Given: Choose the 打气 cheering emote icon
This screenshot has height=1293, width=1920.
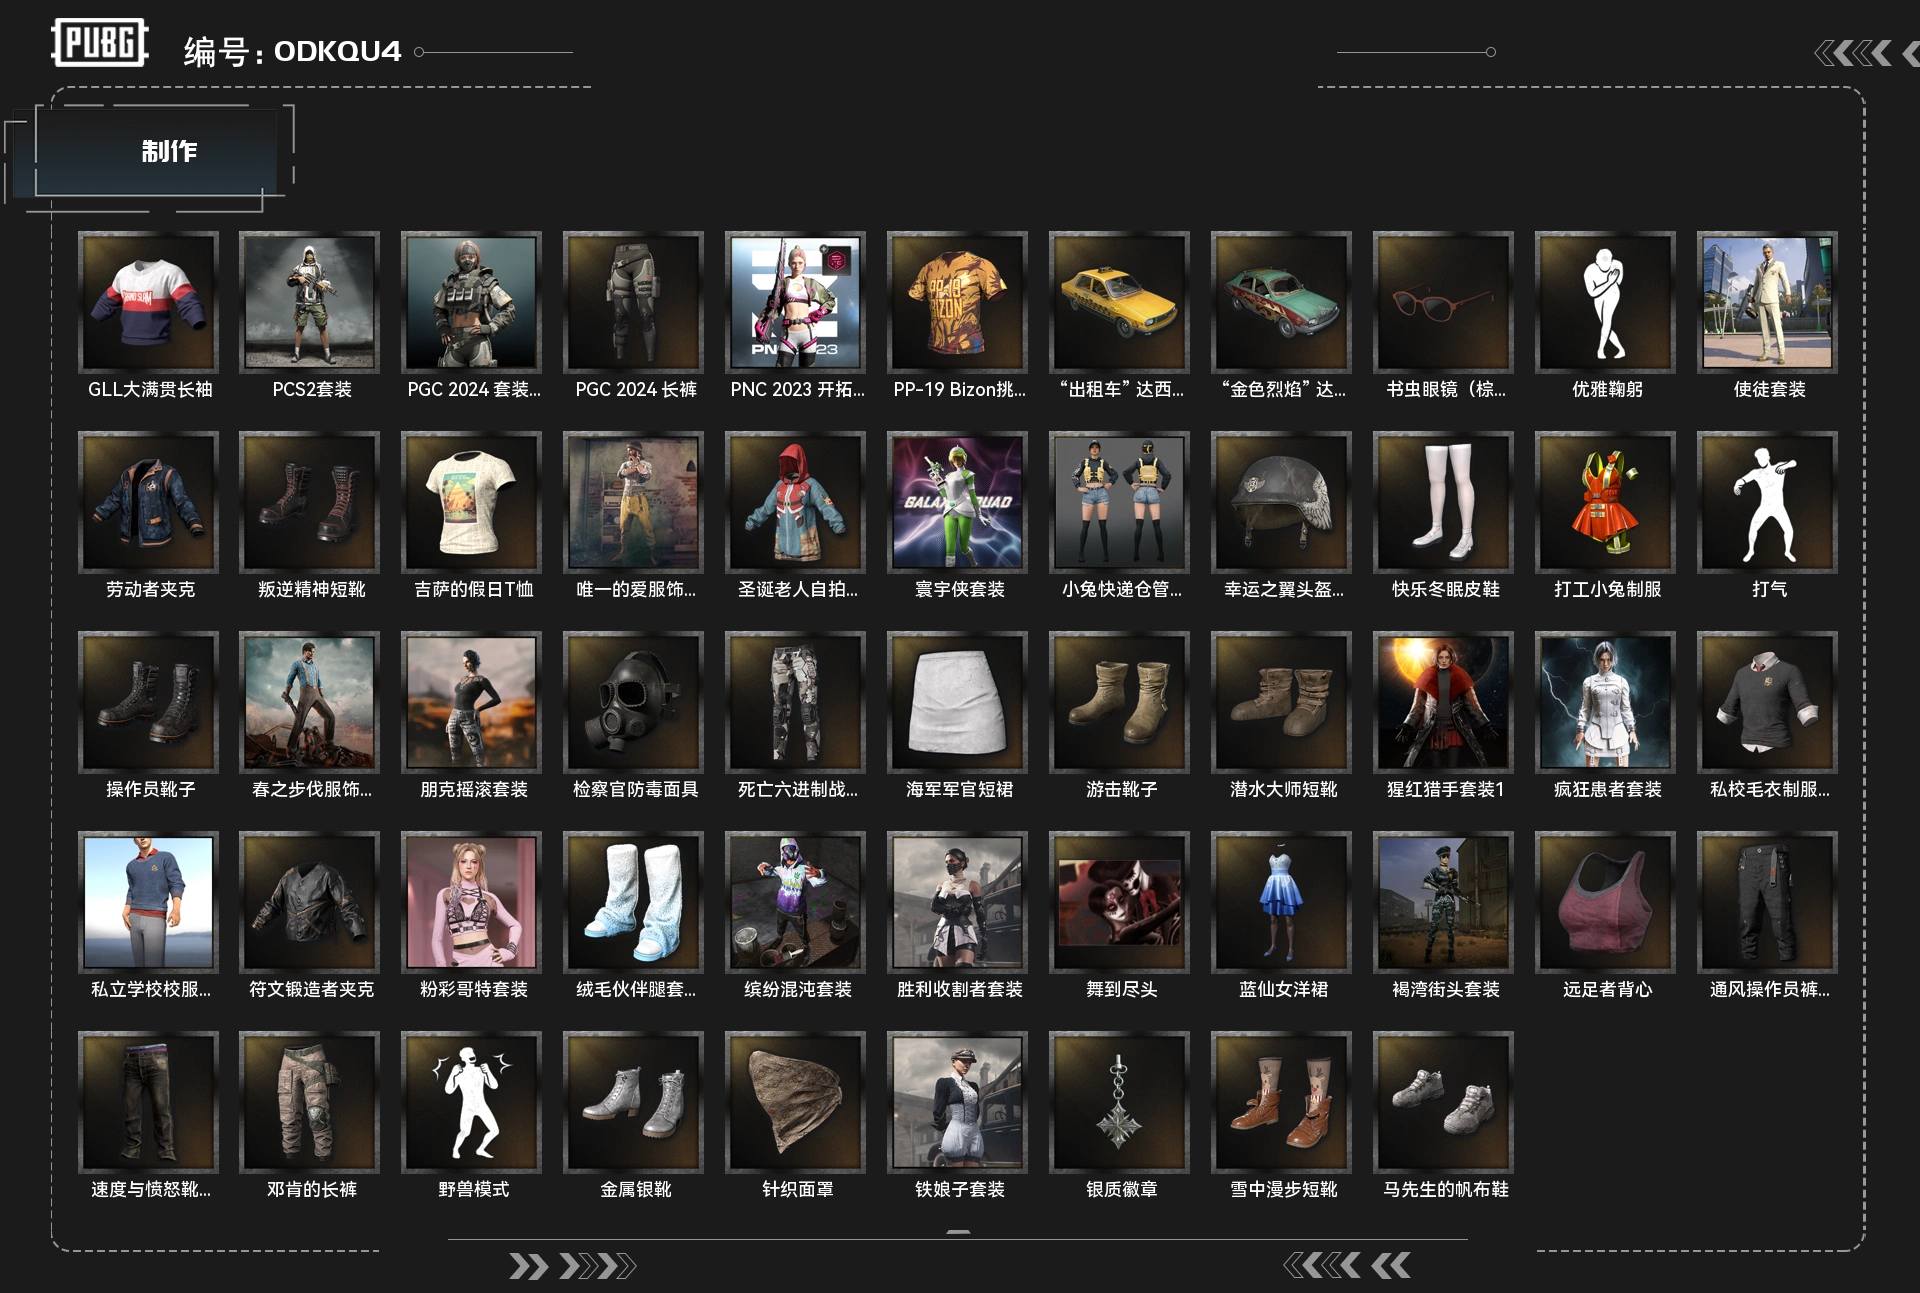Looking at the screenshot, I should [x=1768, y=502].
